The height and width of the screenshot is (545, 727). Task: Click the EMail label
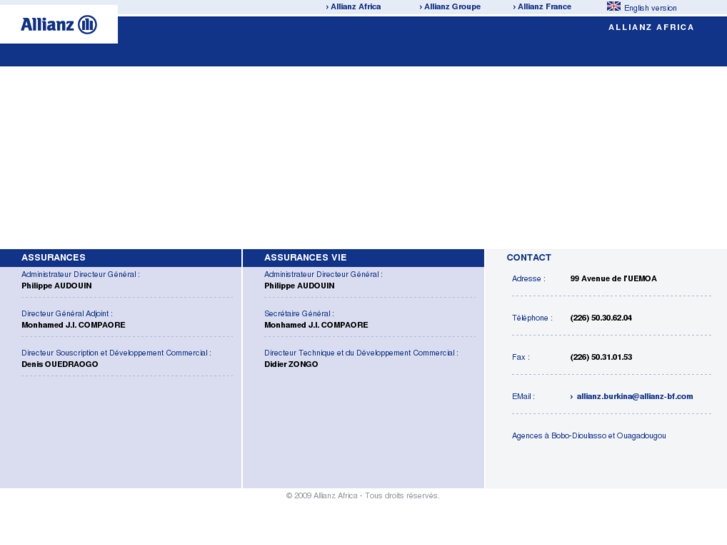523,397
